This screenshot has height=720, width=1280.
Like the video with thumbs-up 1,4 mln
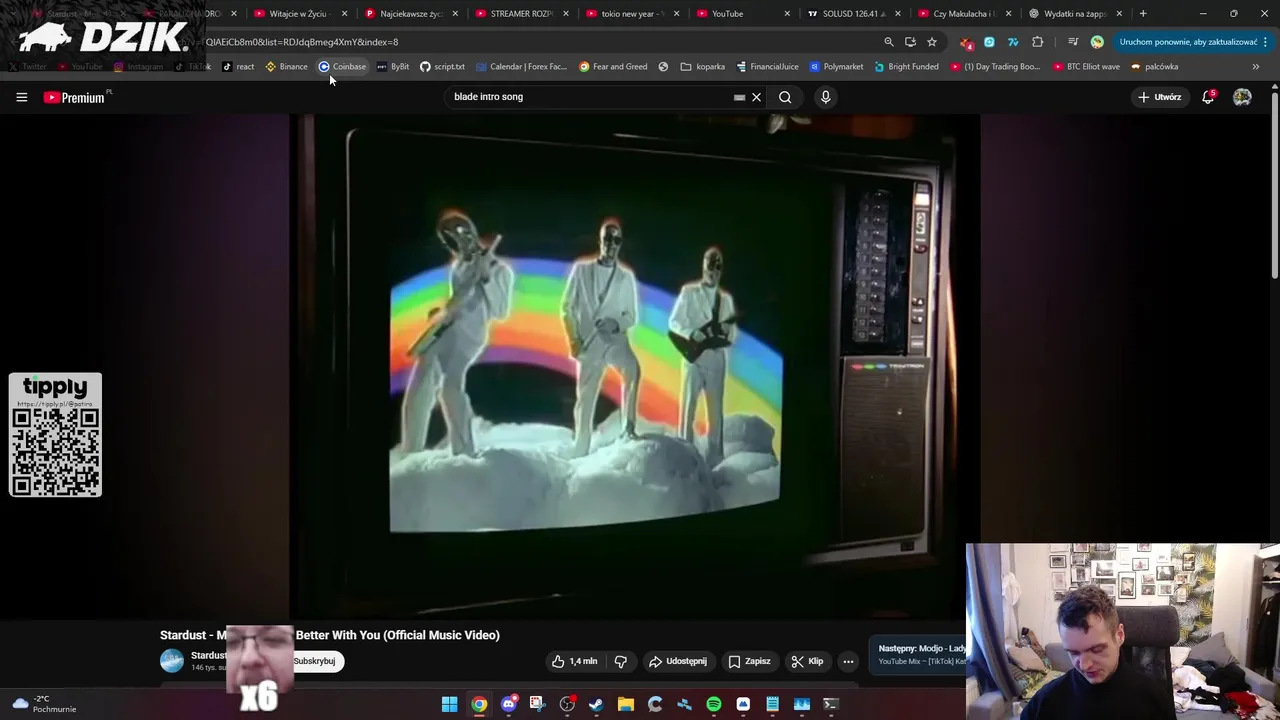[x=574, y=661]
